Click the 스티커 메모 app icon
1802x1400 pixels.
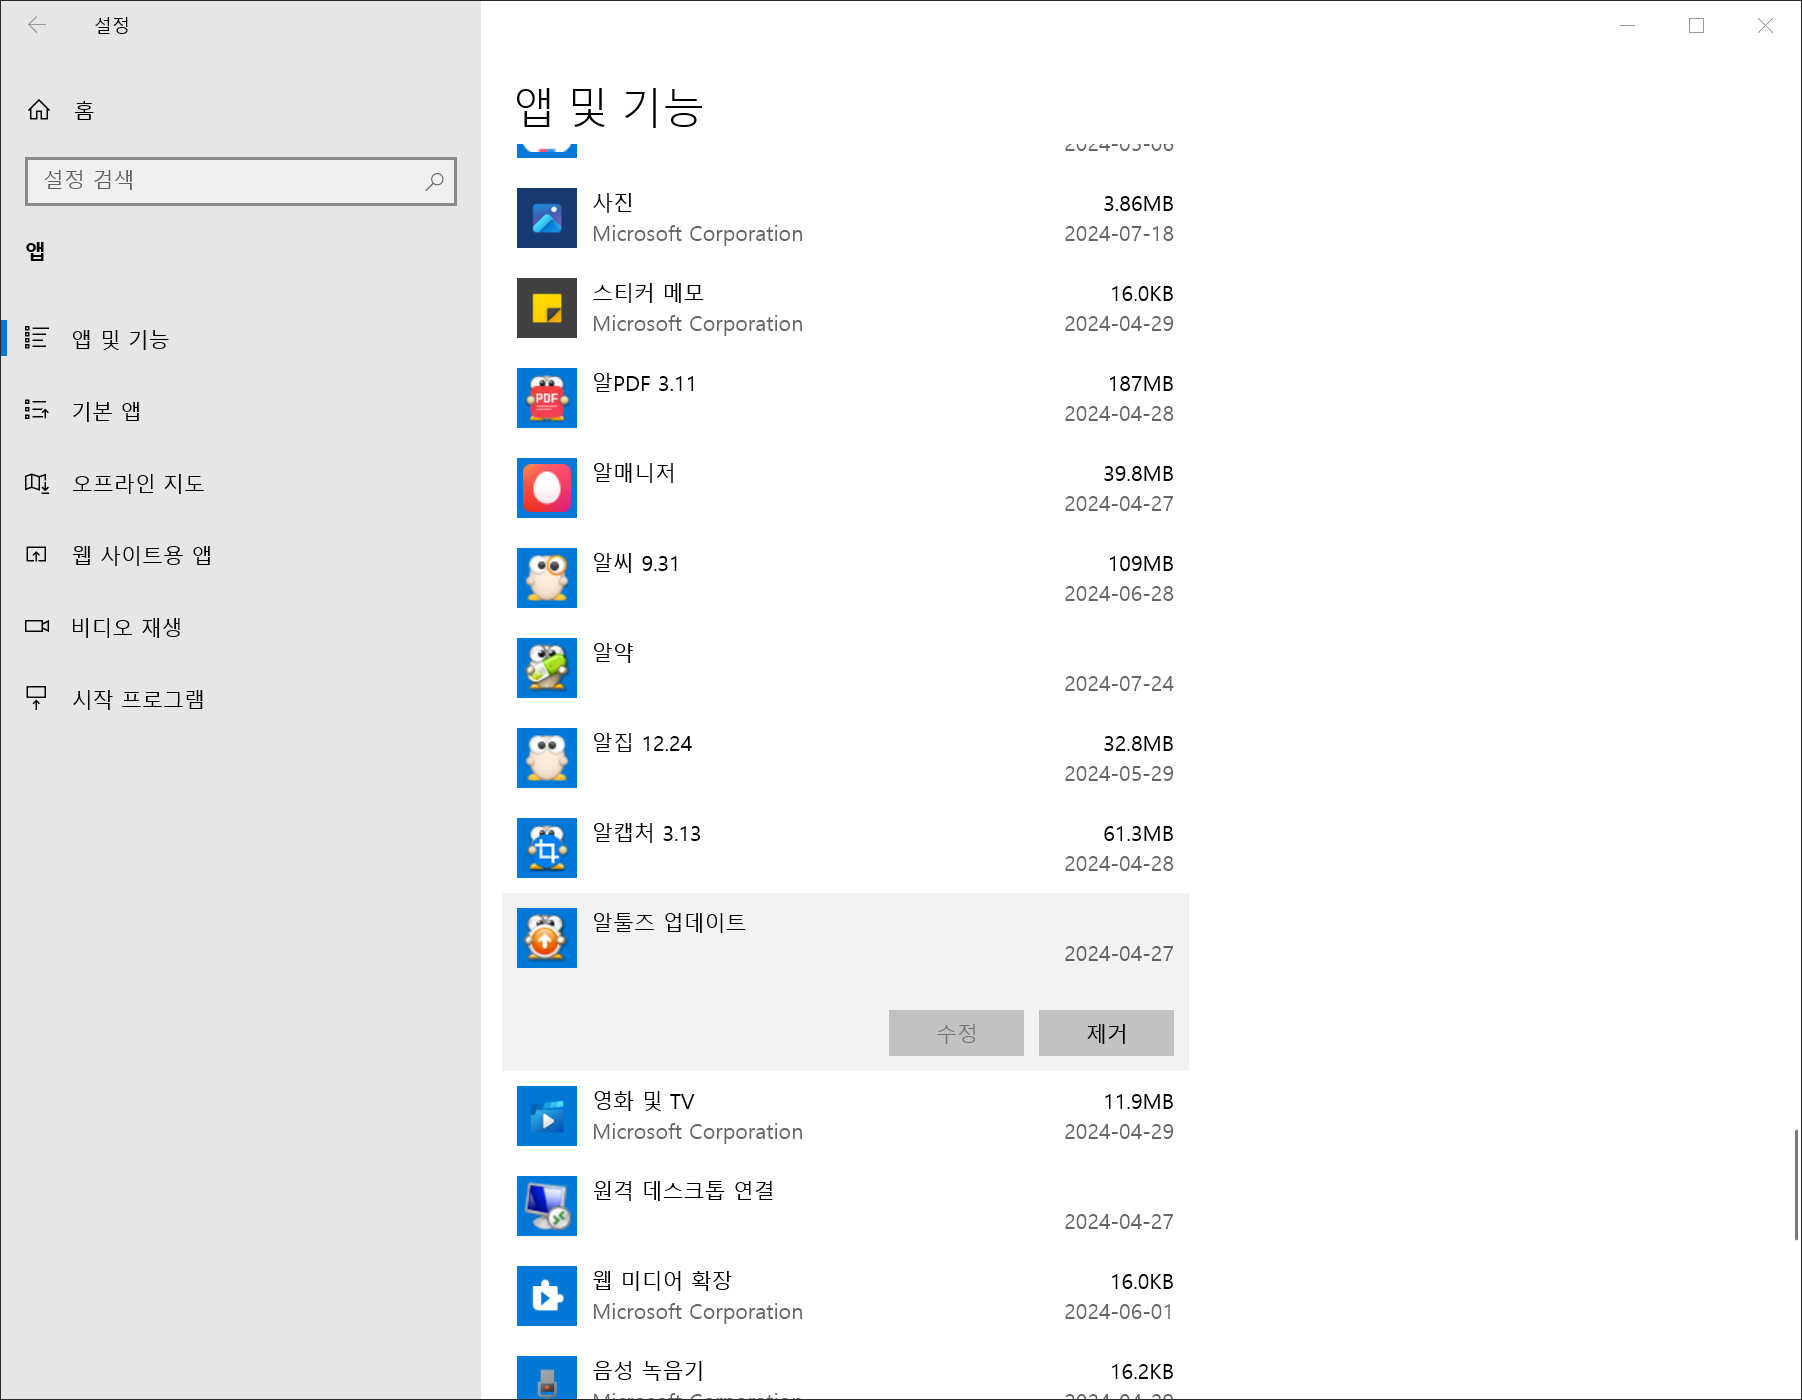tap(547, 308)
